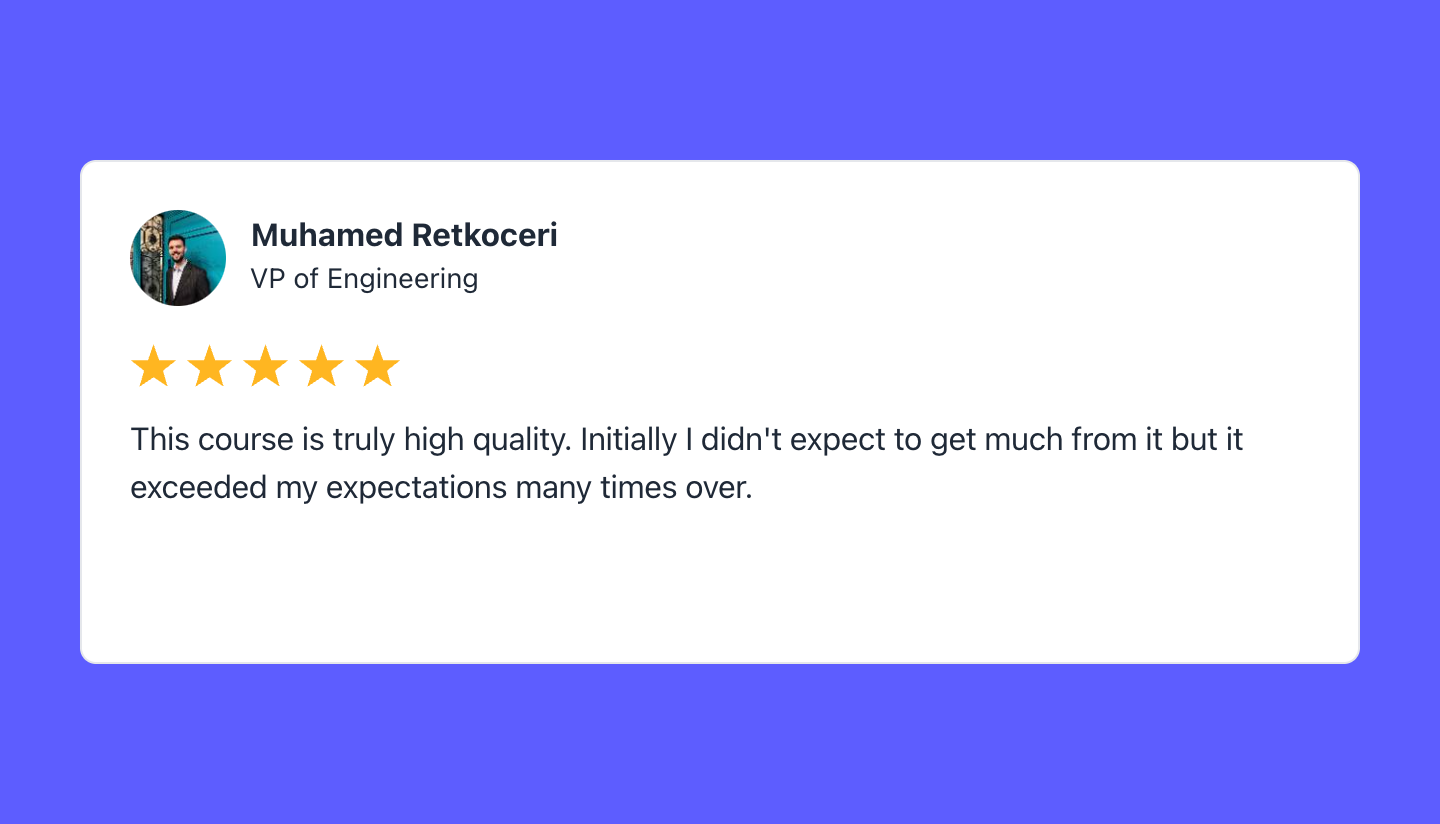Click the purple background below the testimonial card
Image resolution: width=1440 pixels, height=824 pixels.
[x=720, y=745]
